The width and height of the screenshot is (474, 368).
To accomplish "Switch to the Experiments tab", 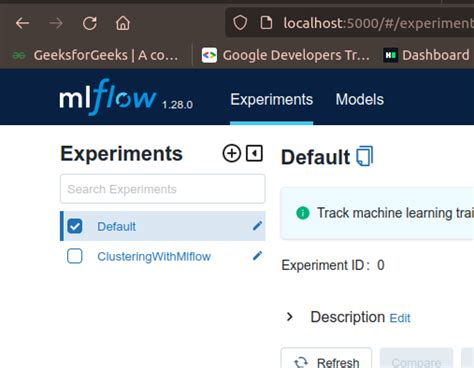I will [x=271, y=99].
